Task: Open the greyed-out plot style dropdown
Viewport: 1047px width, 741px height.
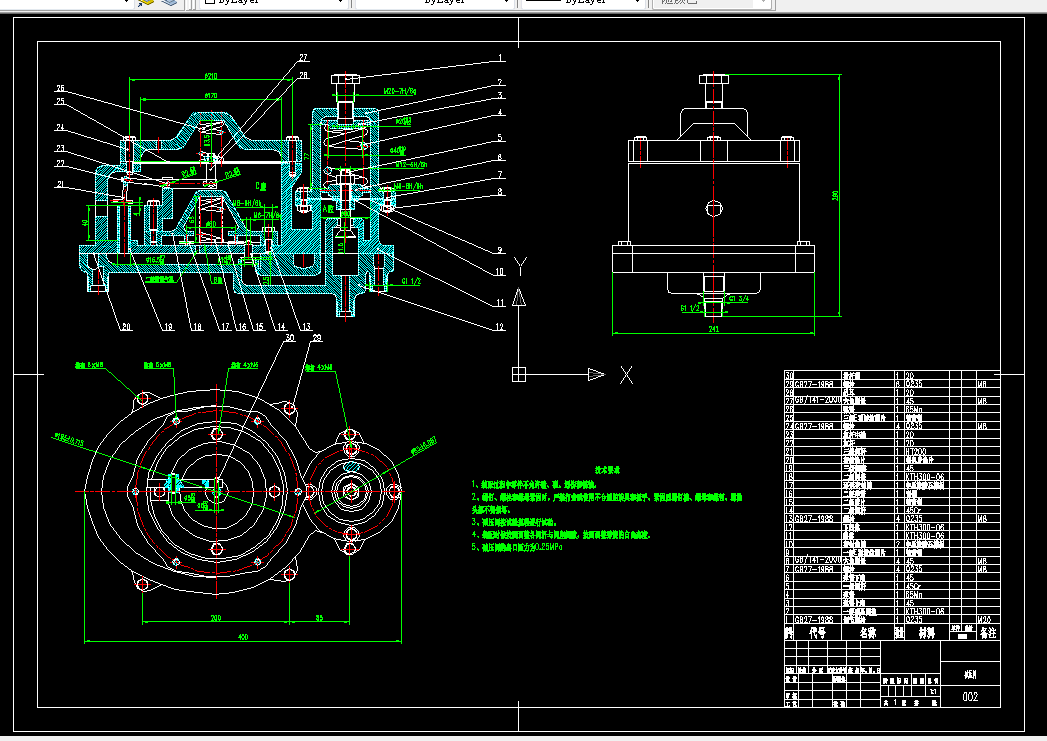Action: tap(713, 2)
